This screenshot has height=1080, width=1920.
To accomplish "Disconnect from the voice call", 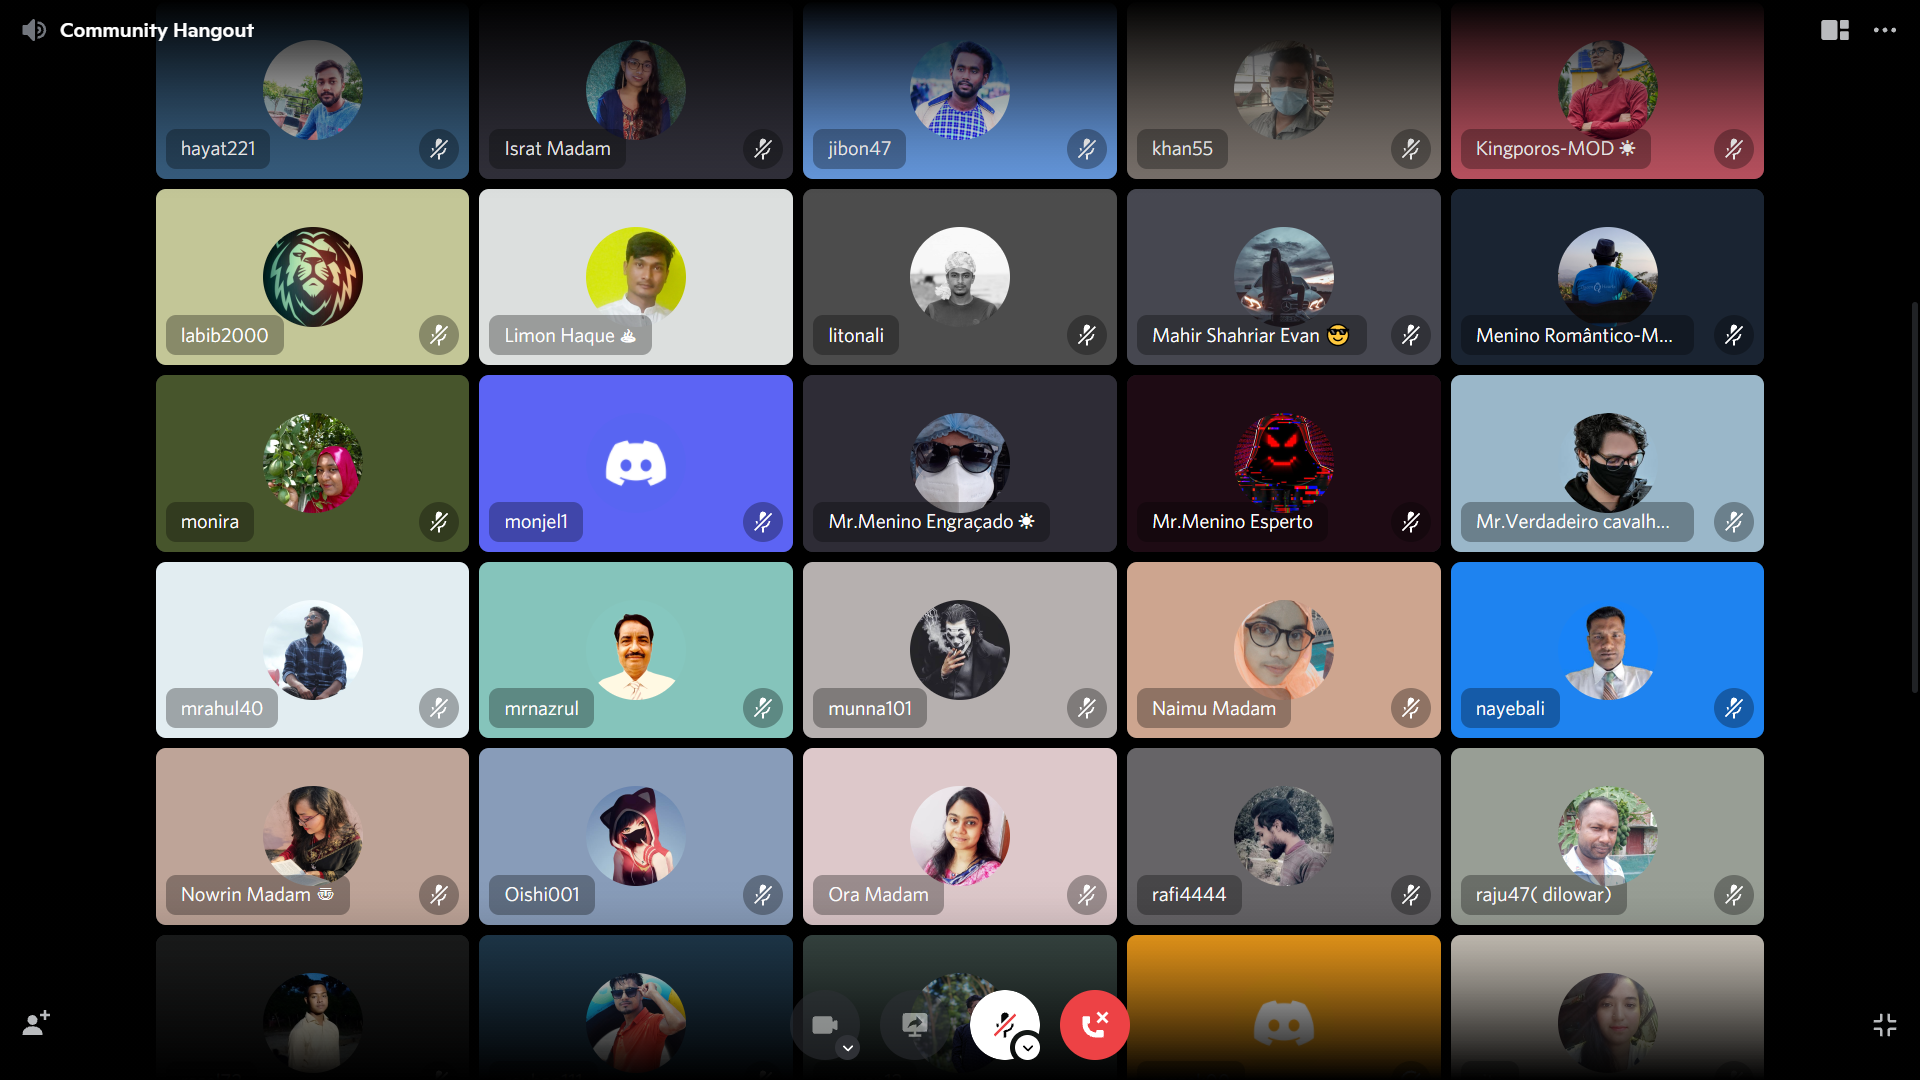I will pyautogui.click(x=1094, y=1025).
